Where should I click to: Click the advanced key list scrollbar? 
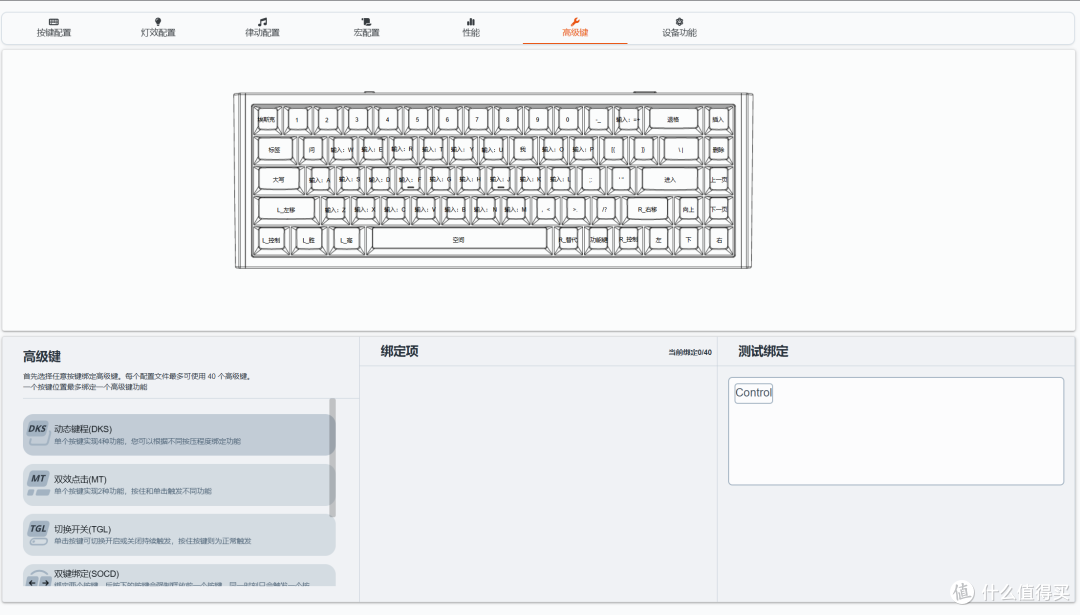pos(333,457)
